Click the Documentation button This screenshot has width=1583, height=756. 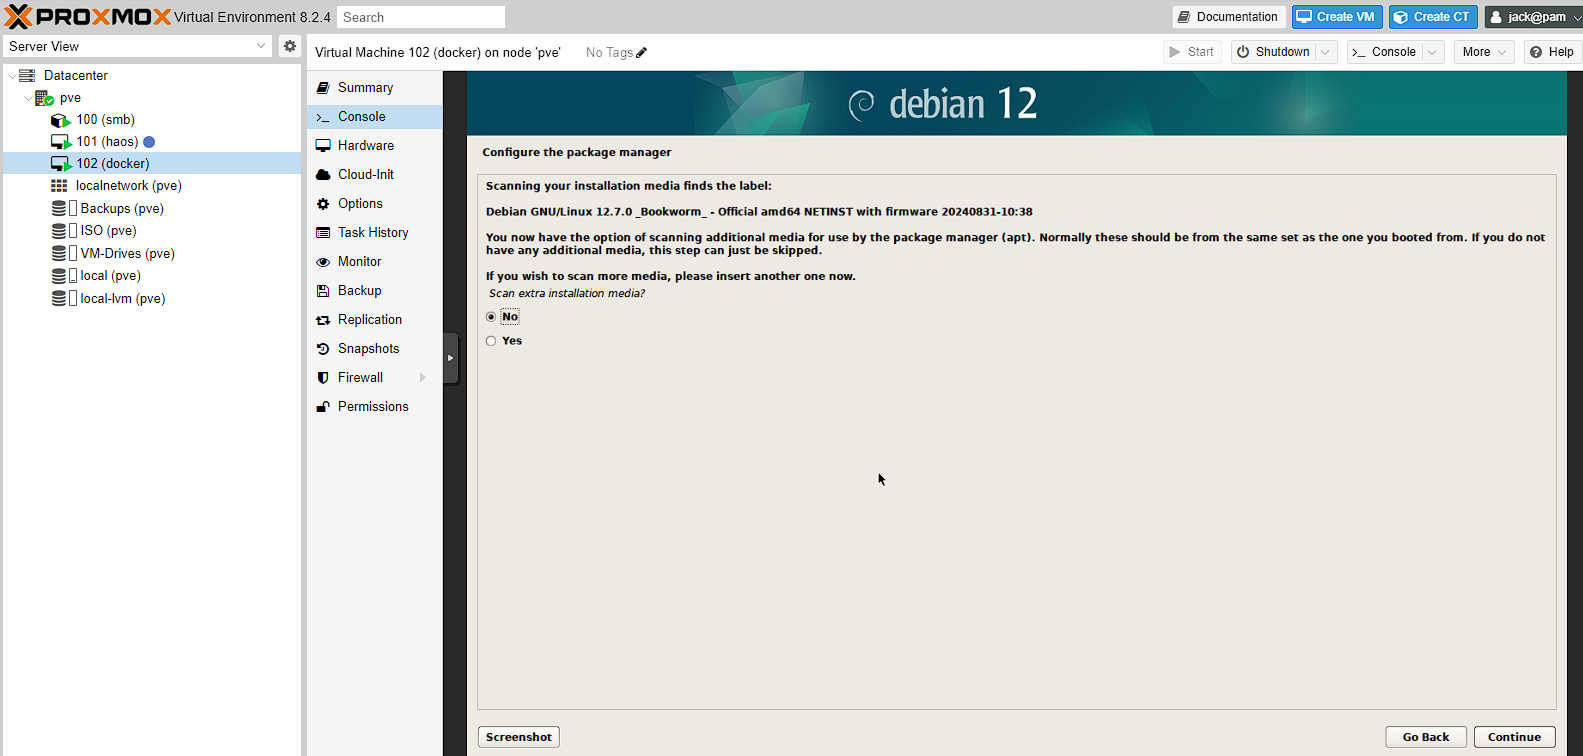coord(1229,17)
